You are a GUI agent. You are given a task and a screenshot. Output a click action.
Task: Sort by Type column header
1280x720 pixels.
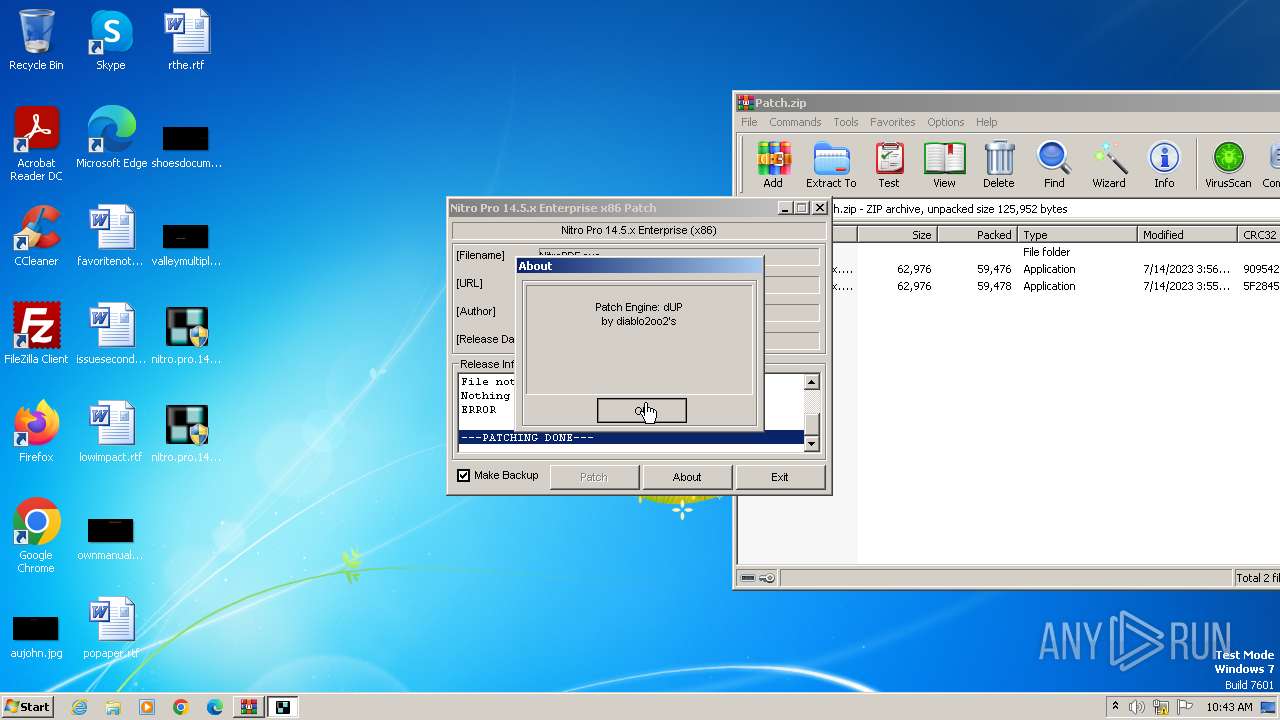[1078, 235]
